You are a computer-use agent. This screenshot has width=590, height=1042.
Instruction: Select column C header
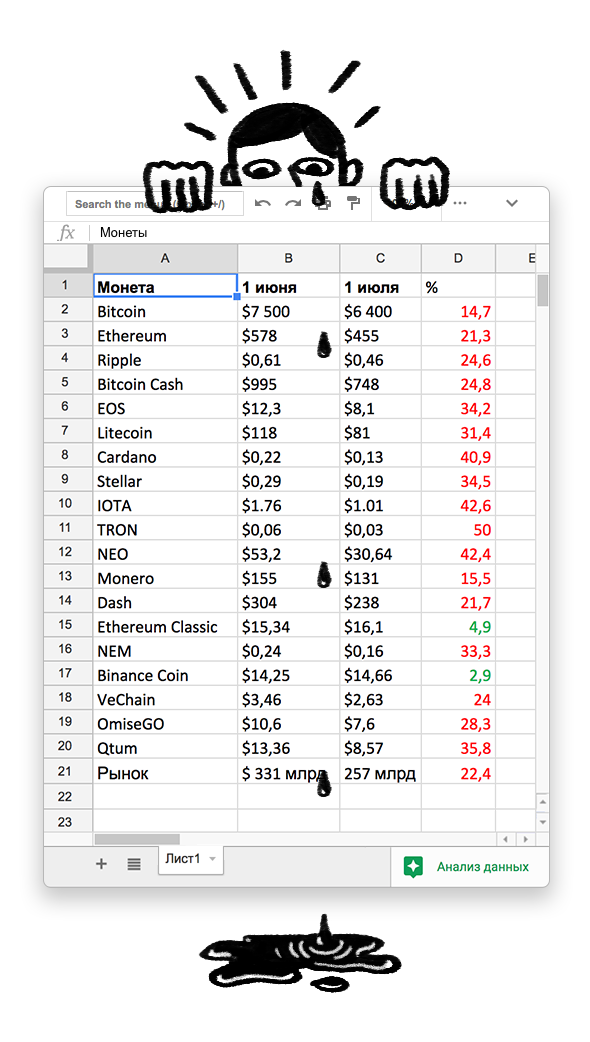click(380, 259)
